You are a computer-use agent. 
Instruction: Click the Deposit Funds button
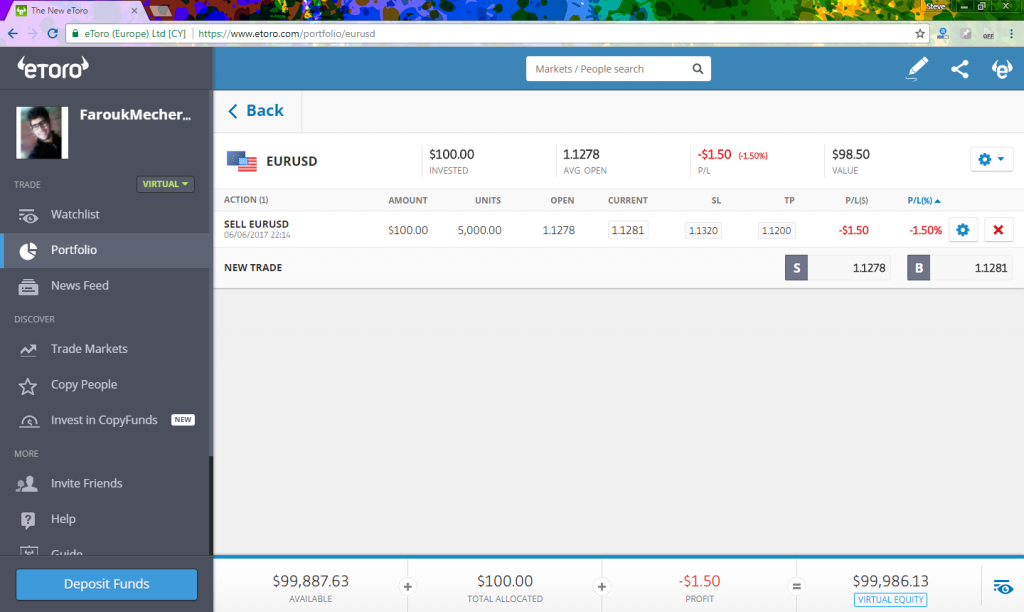coord(106,584)
